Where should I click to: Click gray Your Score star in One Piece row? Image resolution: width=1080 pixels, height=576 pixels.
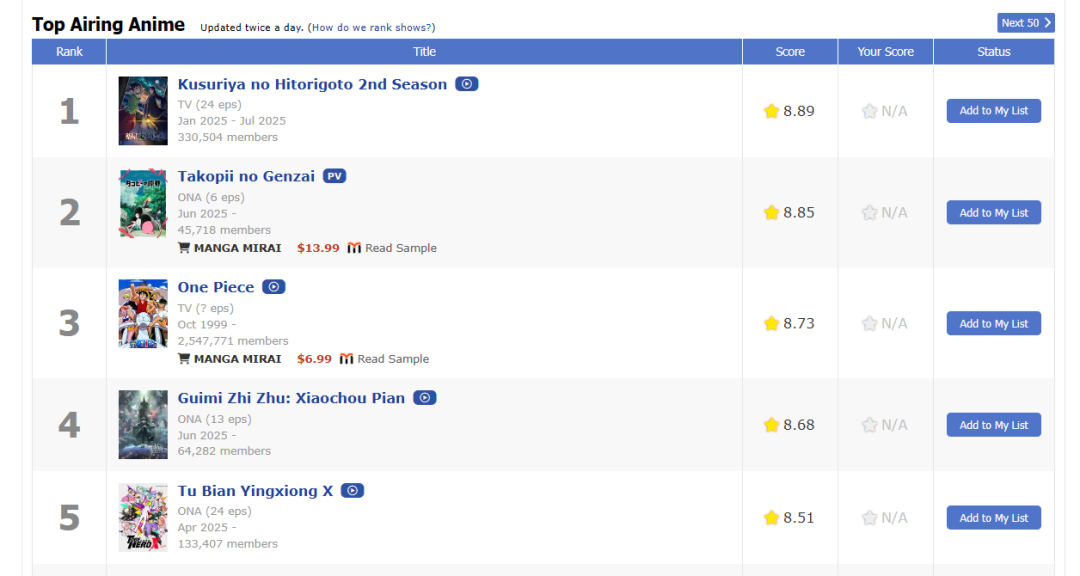click(x=869, y=323)
